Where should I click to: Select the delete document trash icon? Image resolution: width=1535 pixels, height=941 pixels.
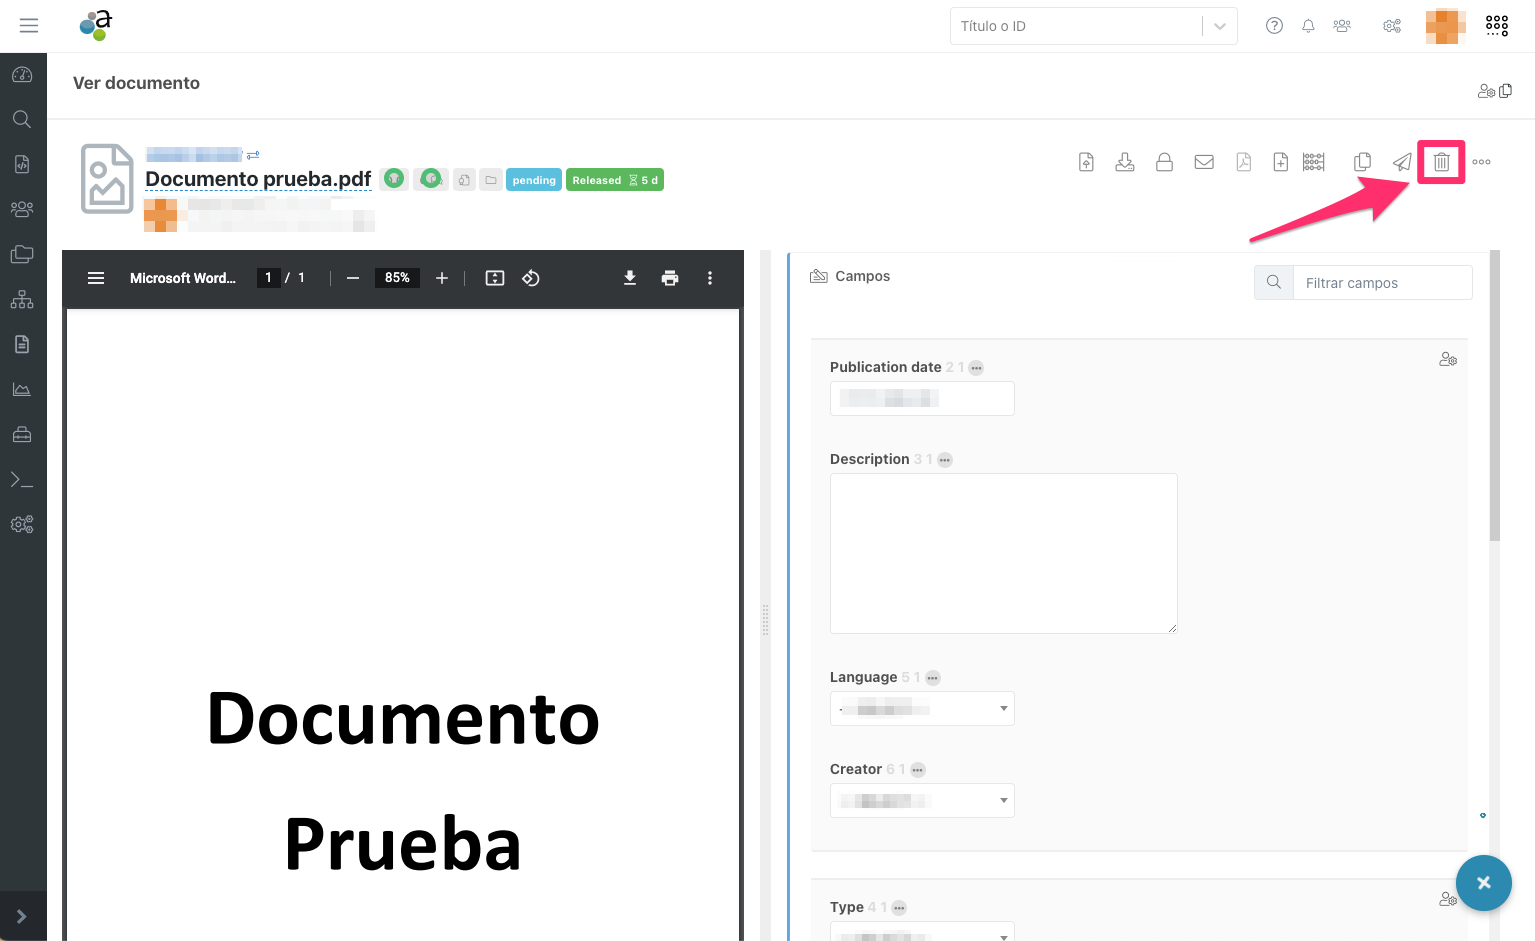coord(1441,161)
